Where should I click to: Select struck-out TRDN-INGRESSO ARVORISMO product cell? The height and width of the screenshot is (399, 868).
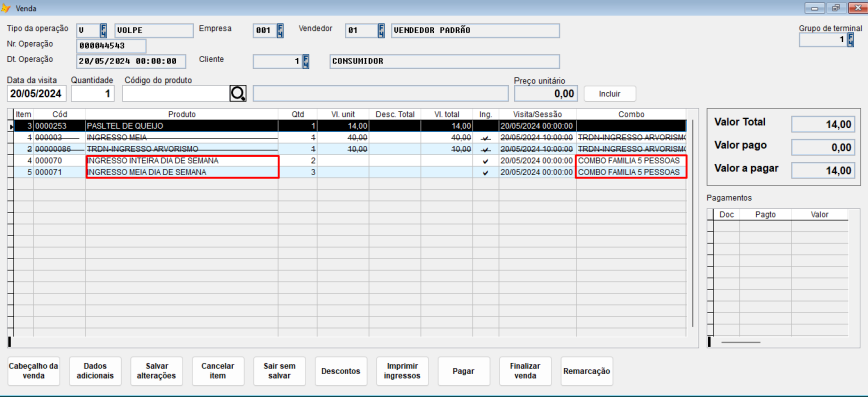pyautogui.click(x=182, y=149)
